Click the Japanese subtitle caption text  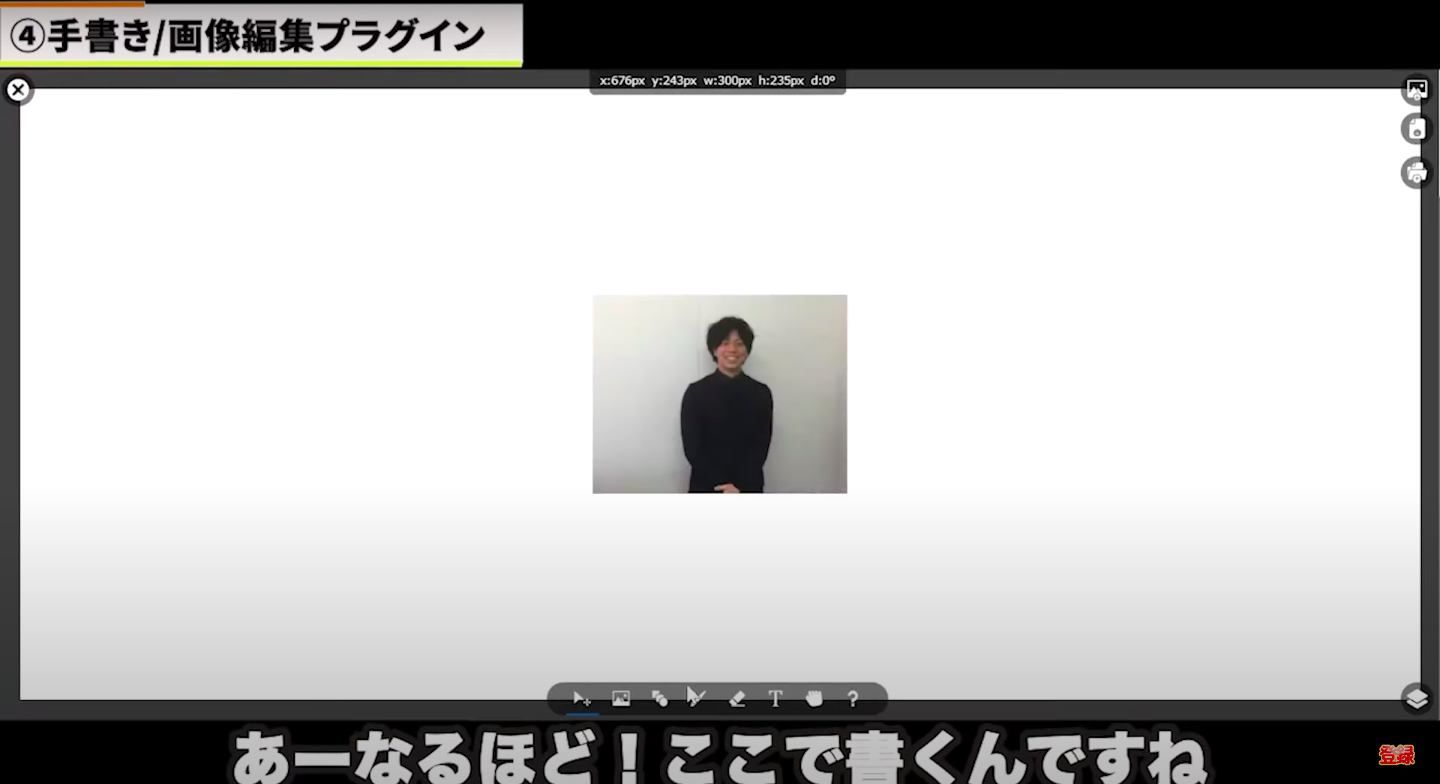[720, 758]
